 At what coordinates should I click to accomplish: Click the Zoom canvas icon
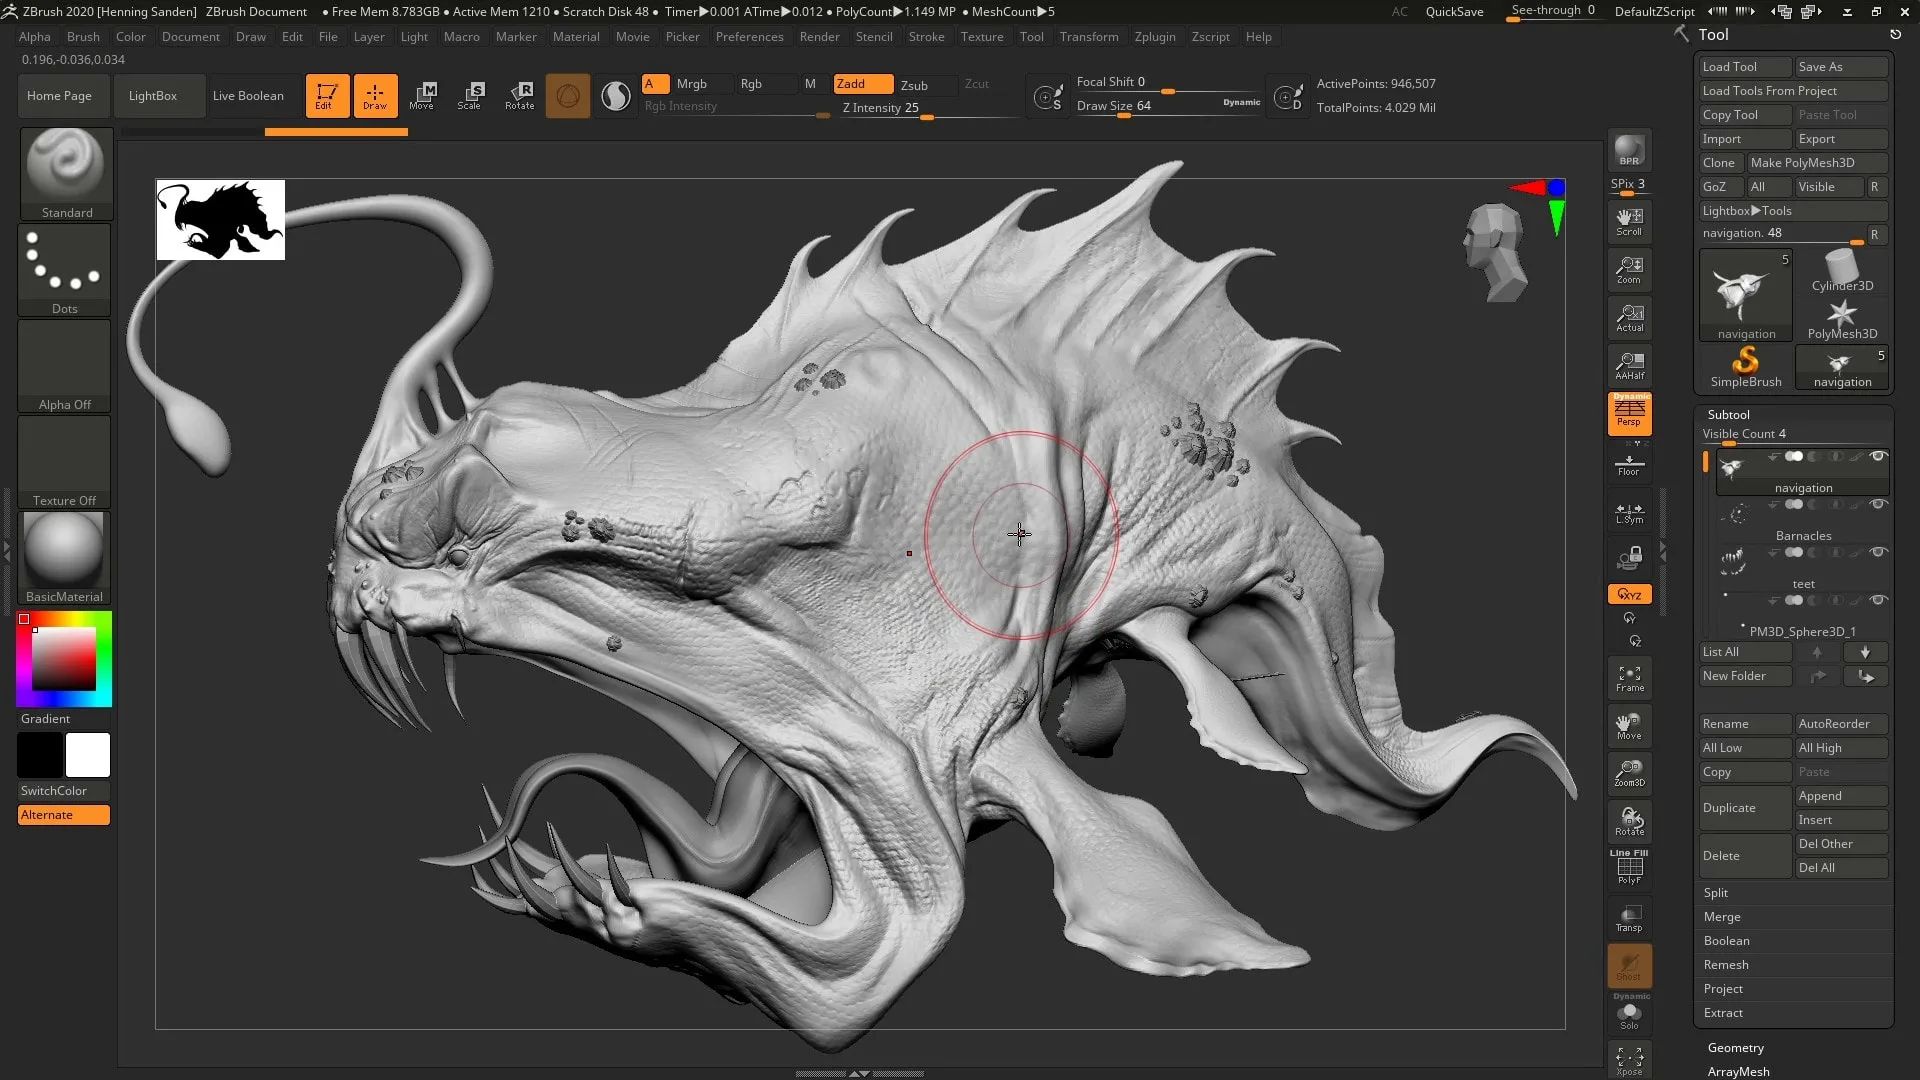click(x=1629, y=270)
